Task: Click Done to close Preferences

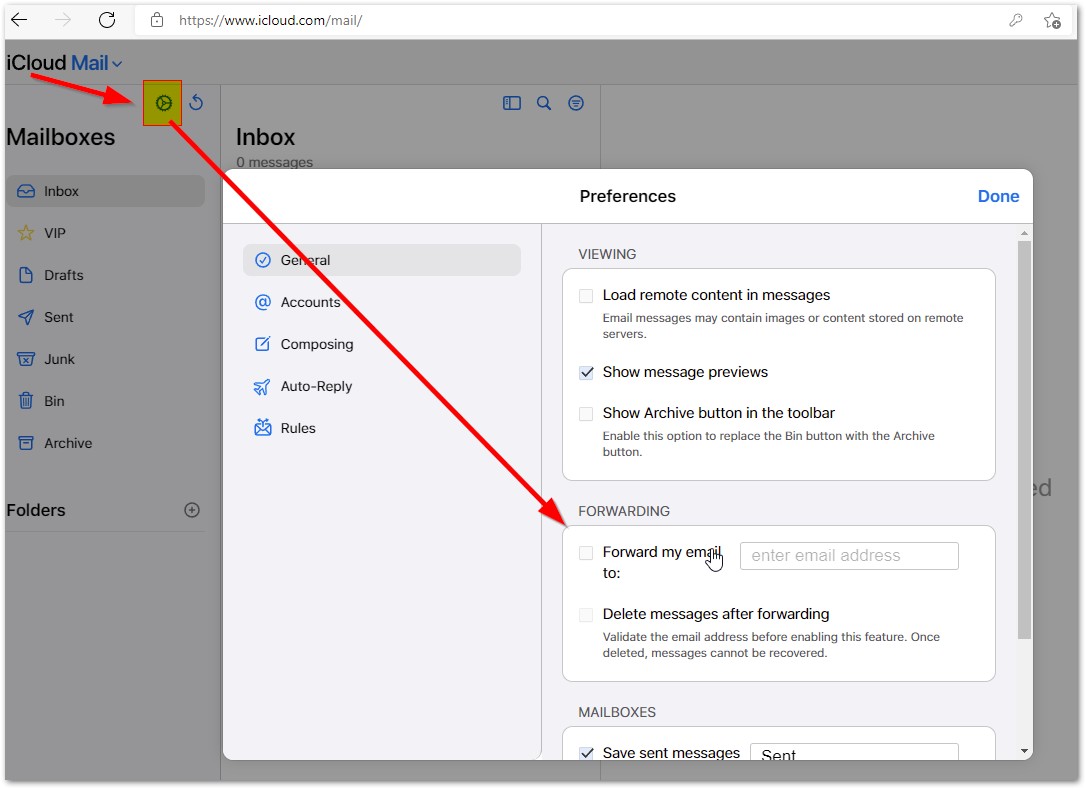Action: point(998,196)
